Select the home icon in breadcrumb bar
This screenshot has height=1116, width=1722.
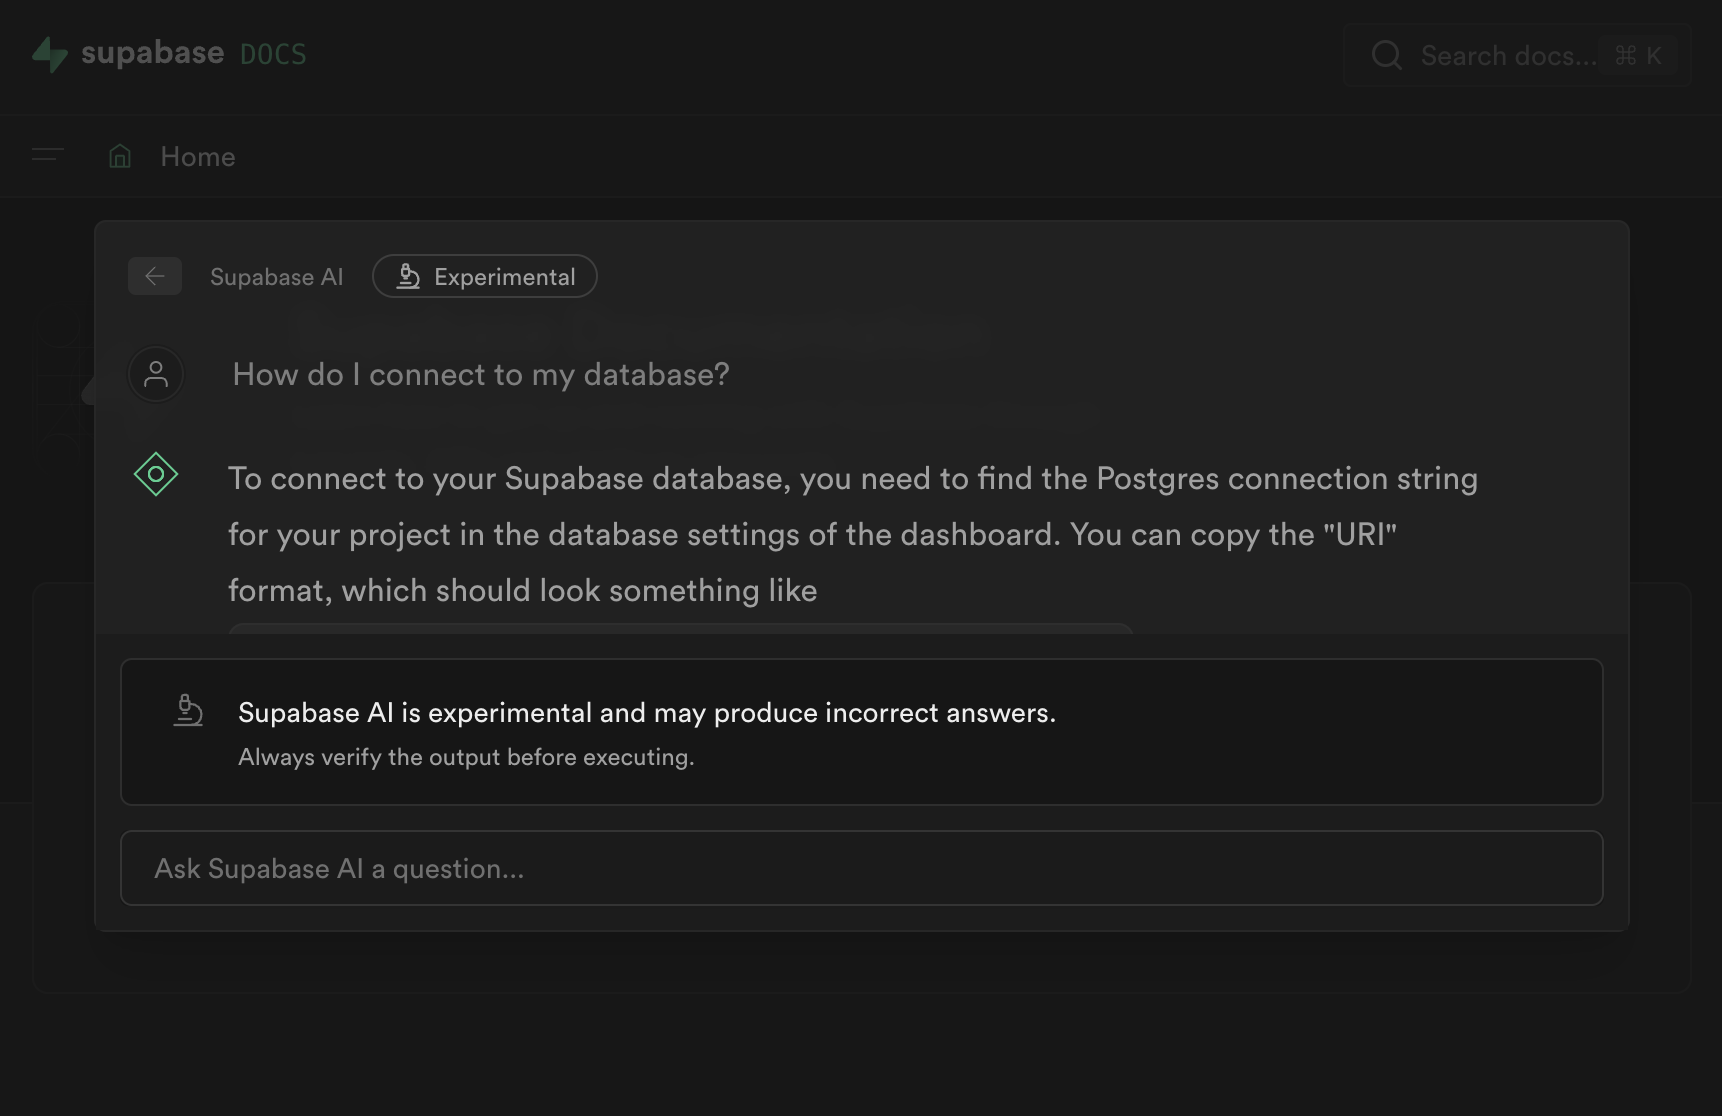tap(119, 156)
